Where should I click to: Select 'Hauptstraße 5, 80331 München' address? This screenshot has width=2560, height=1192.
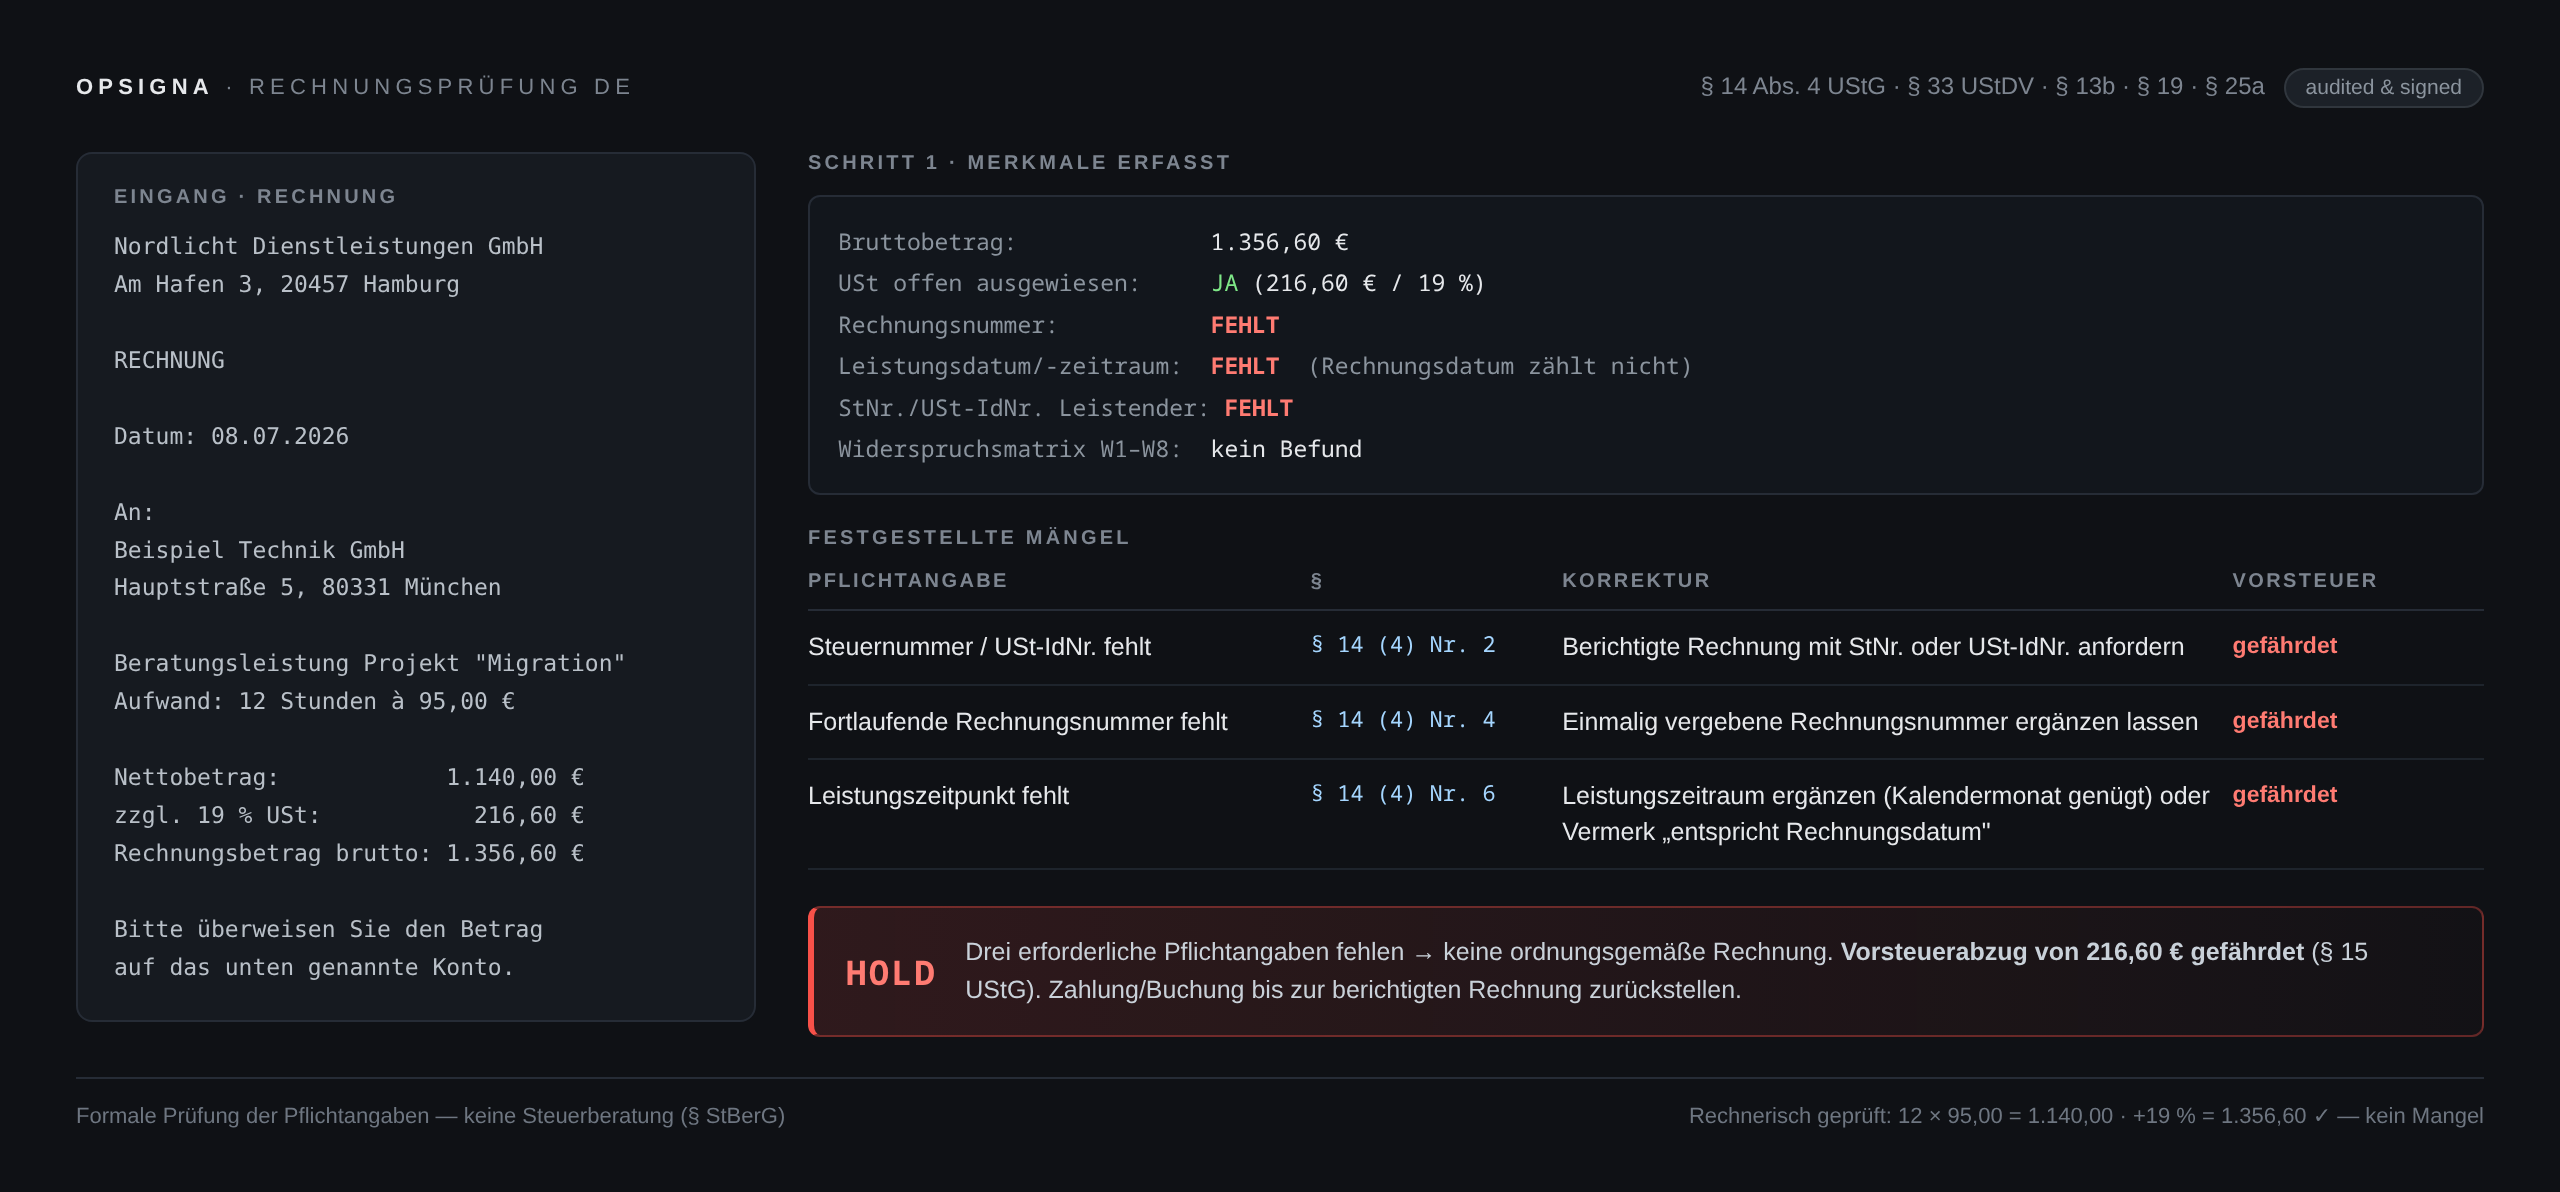click(307, 587)
